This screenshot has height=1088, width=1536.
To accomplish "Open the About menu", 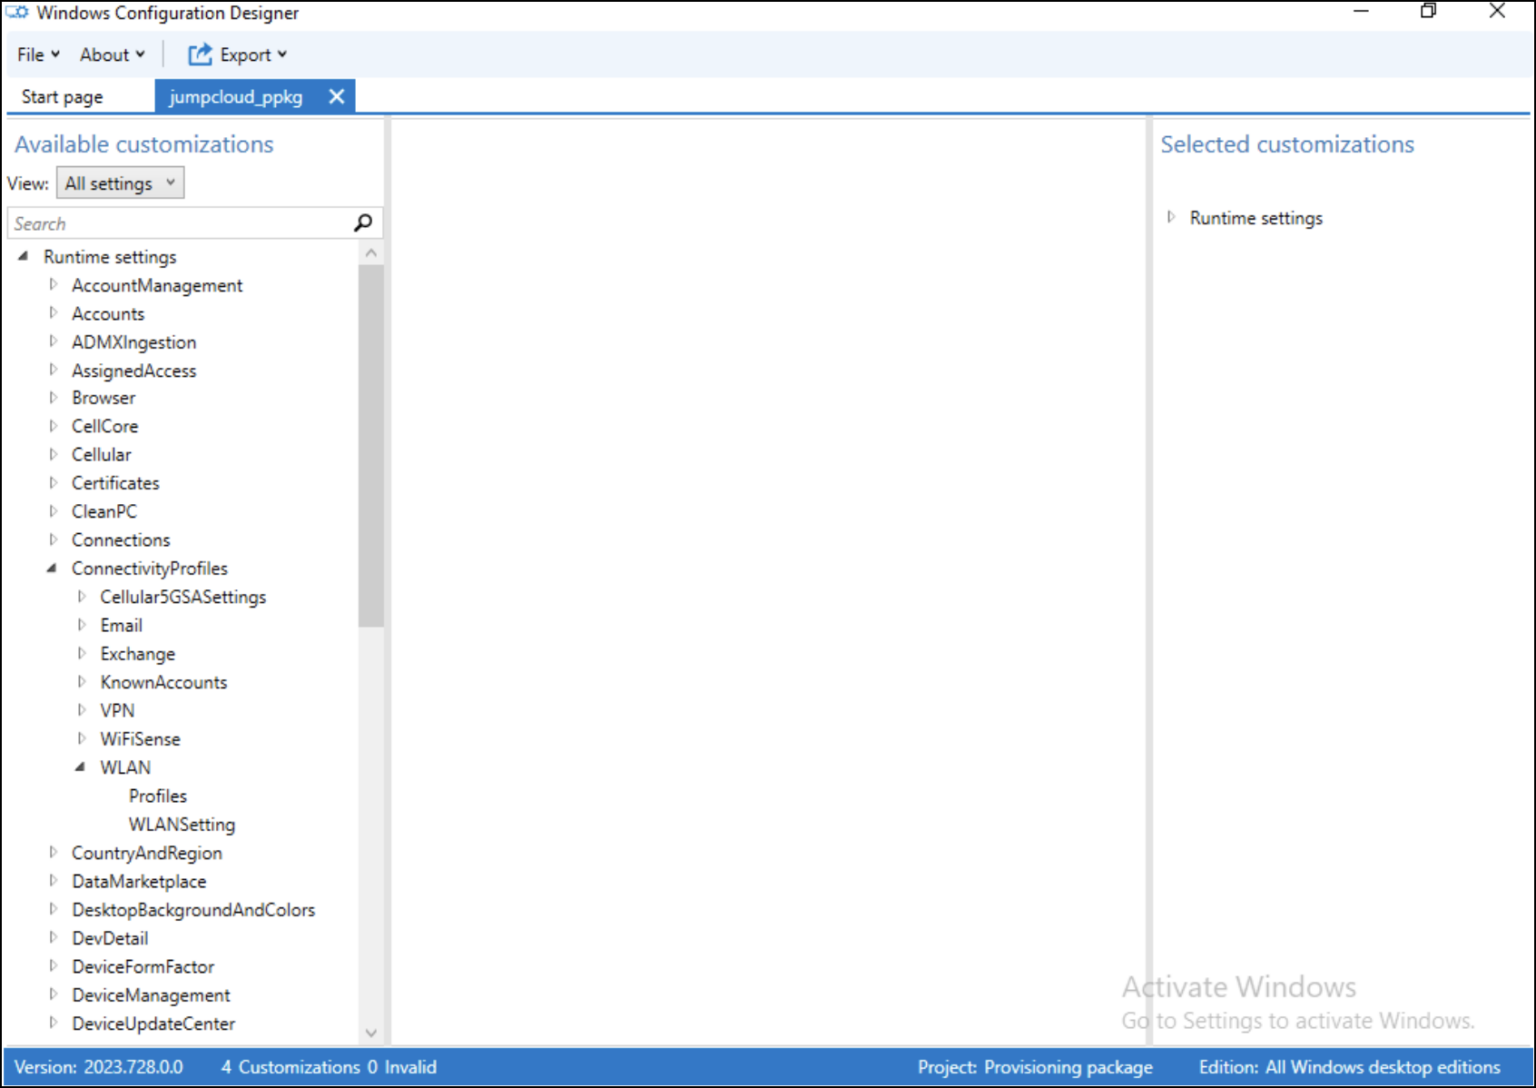I will [x=105, y=55].
